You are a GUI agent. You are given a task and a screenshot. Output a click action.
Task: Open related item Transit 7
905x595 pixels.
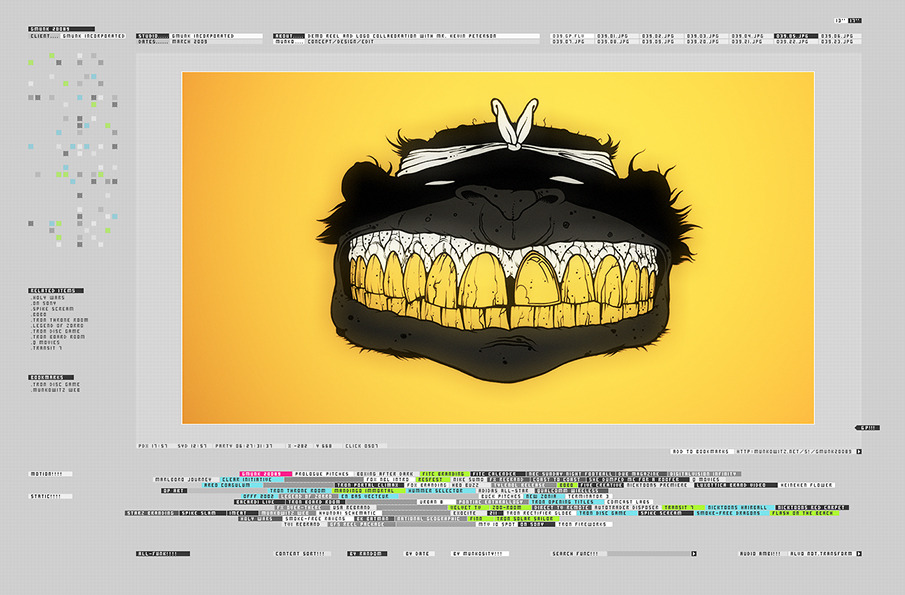click(46, 348)
